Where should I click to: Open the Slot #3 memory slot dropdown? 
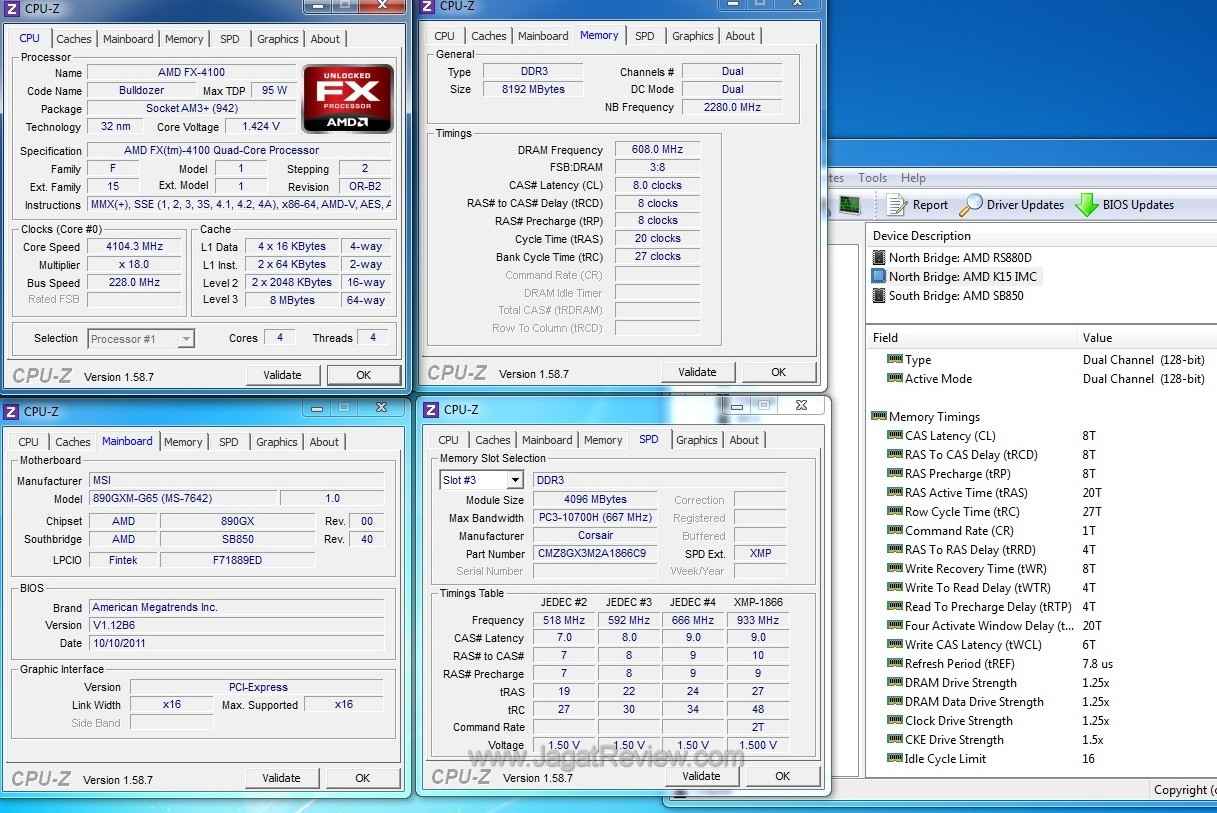515,480
